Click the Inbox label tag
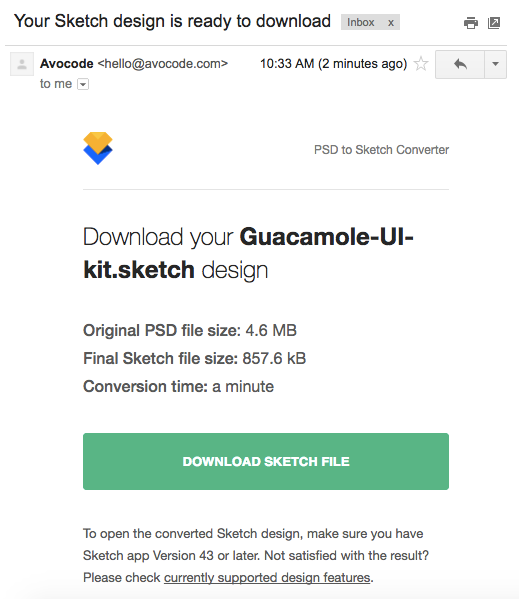Viewport: 519px width, 599px height. tap(361, 23)
